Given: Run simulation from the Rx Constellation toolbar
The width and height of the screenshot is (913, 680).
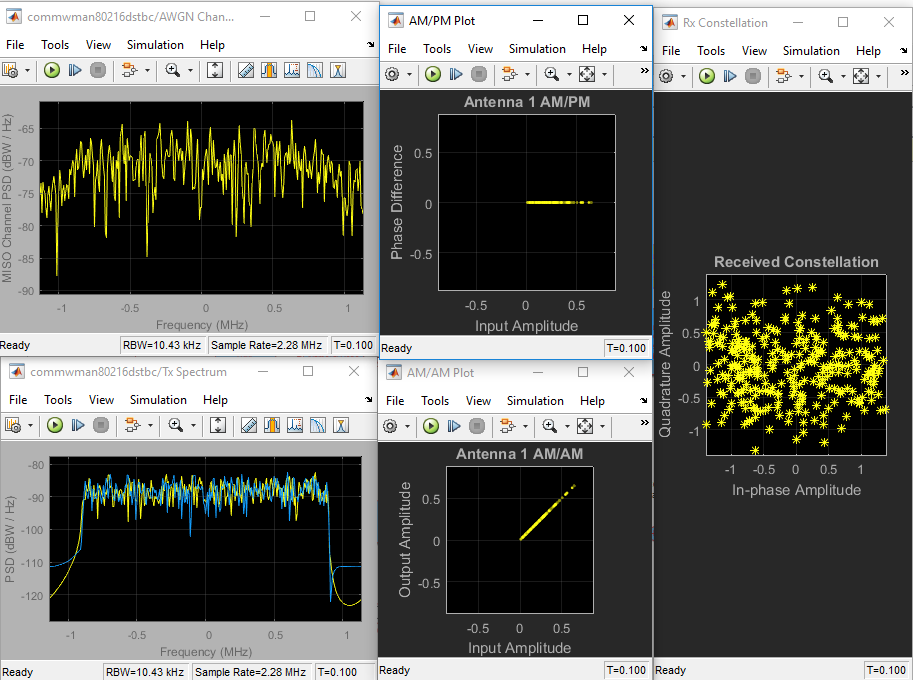Looking at the screenshot, I should click(x=707, y=76).
